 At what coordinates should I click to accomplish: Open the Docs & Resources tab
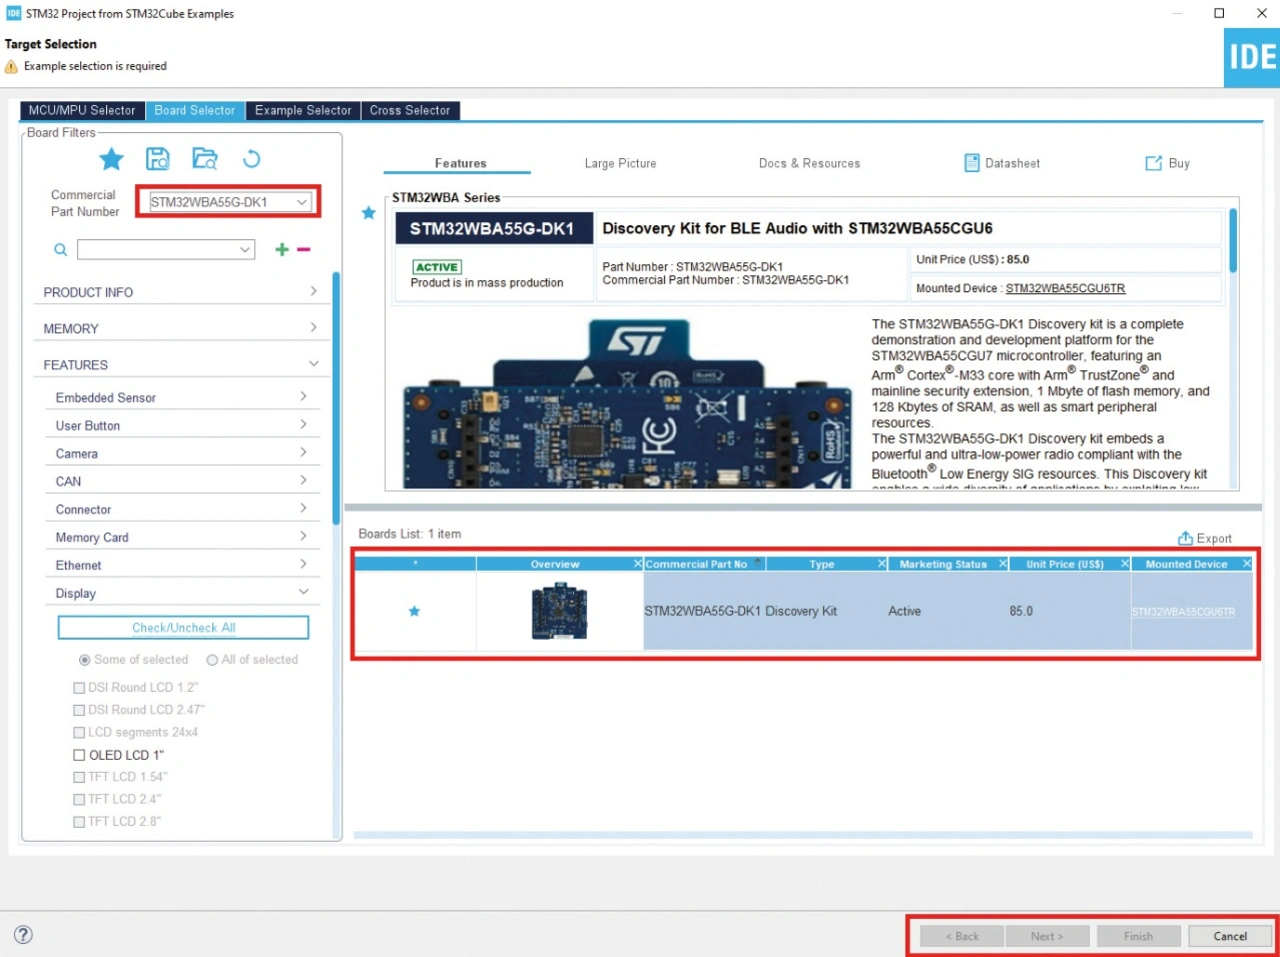pos(809,163)
